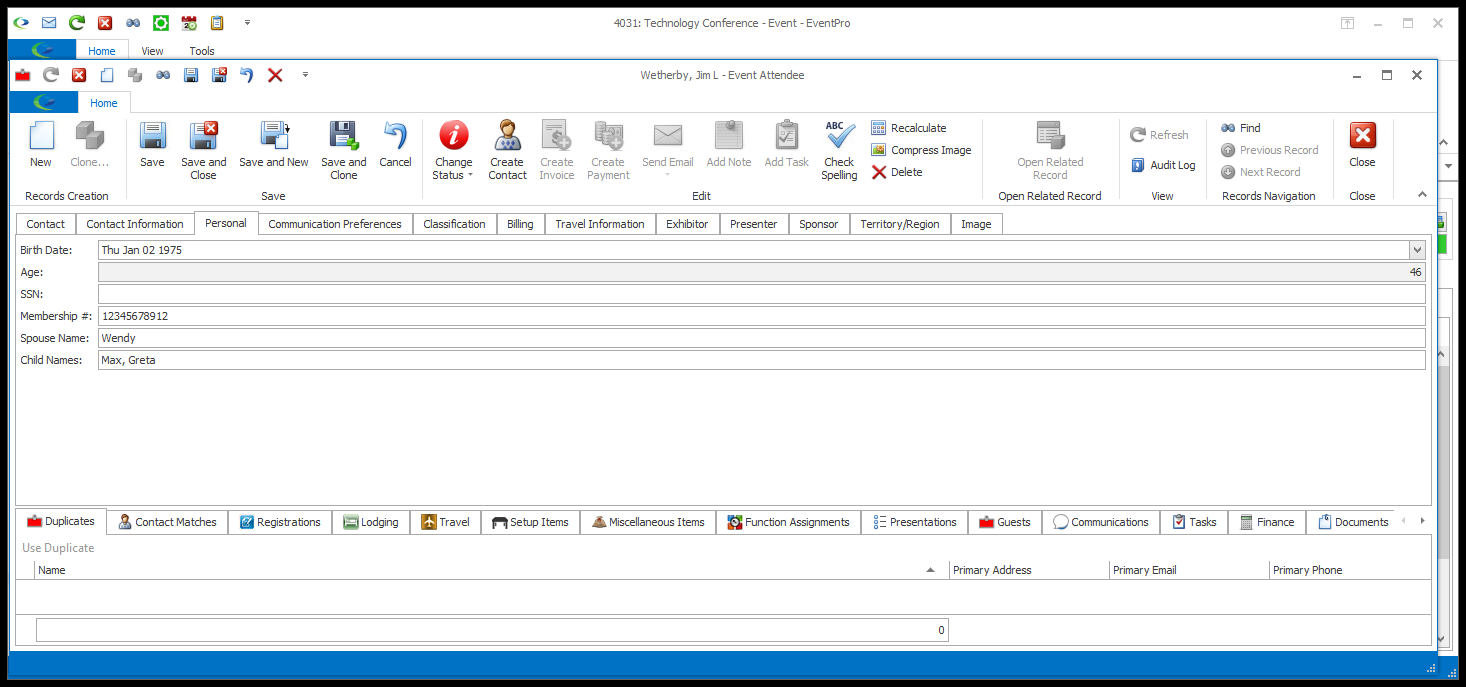The width and height of the screenshot is (1466, 687).
Task: Open the Lodging bottom tab
Action: [371, 522]
